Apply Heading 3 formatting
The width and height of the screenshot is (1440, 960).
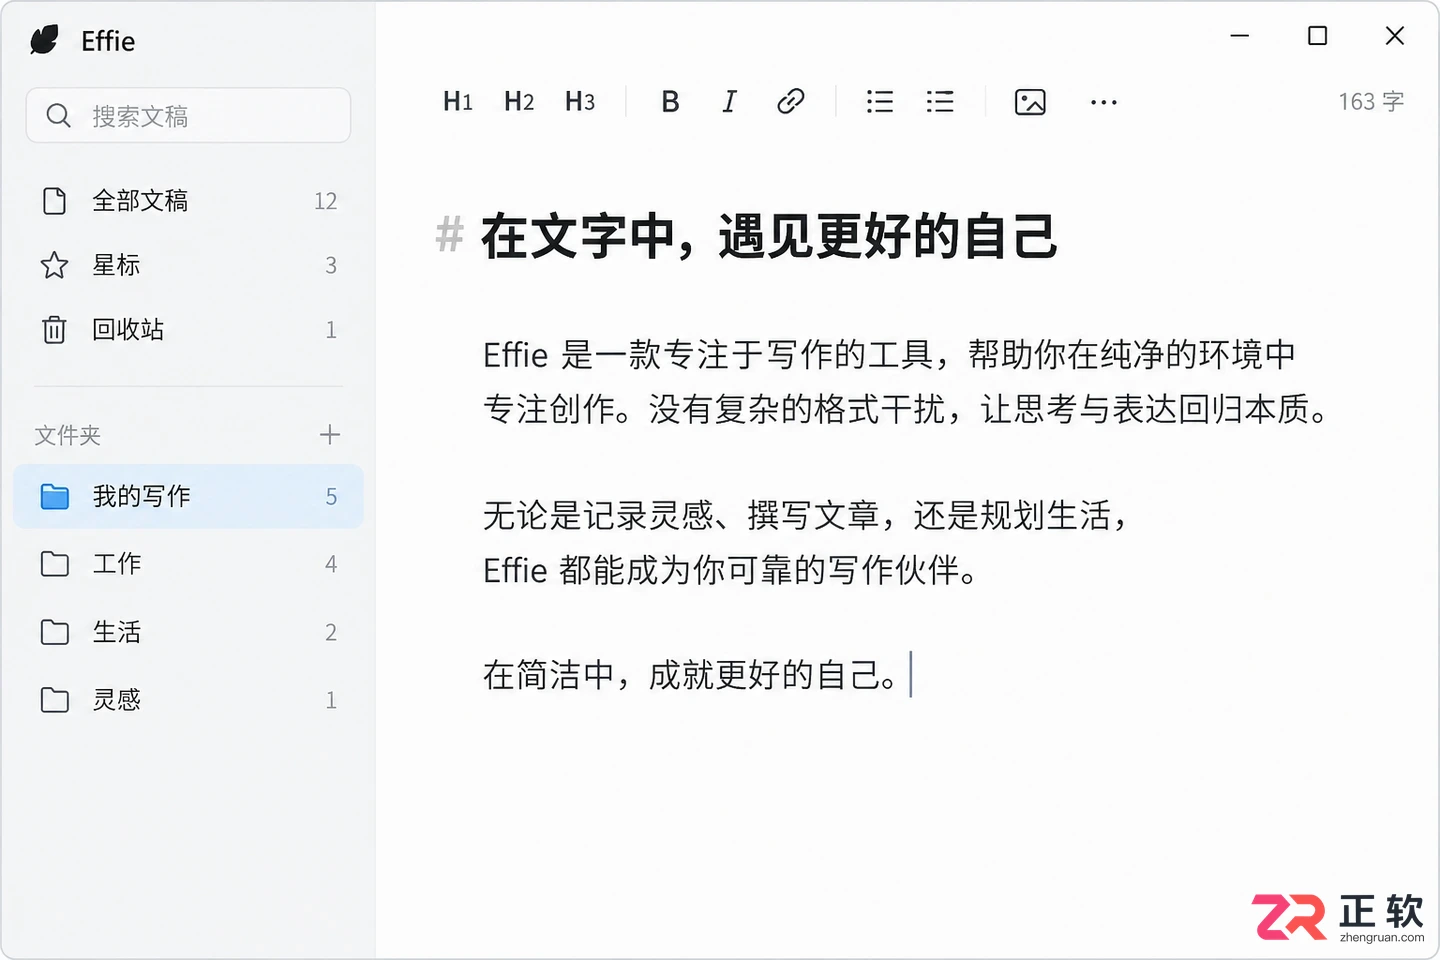coord(580,101)
